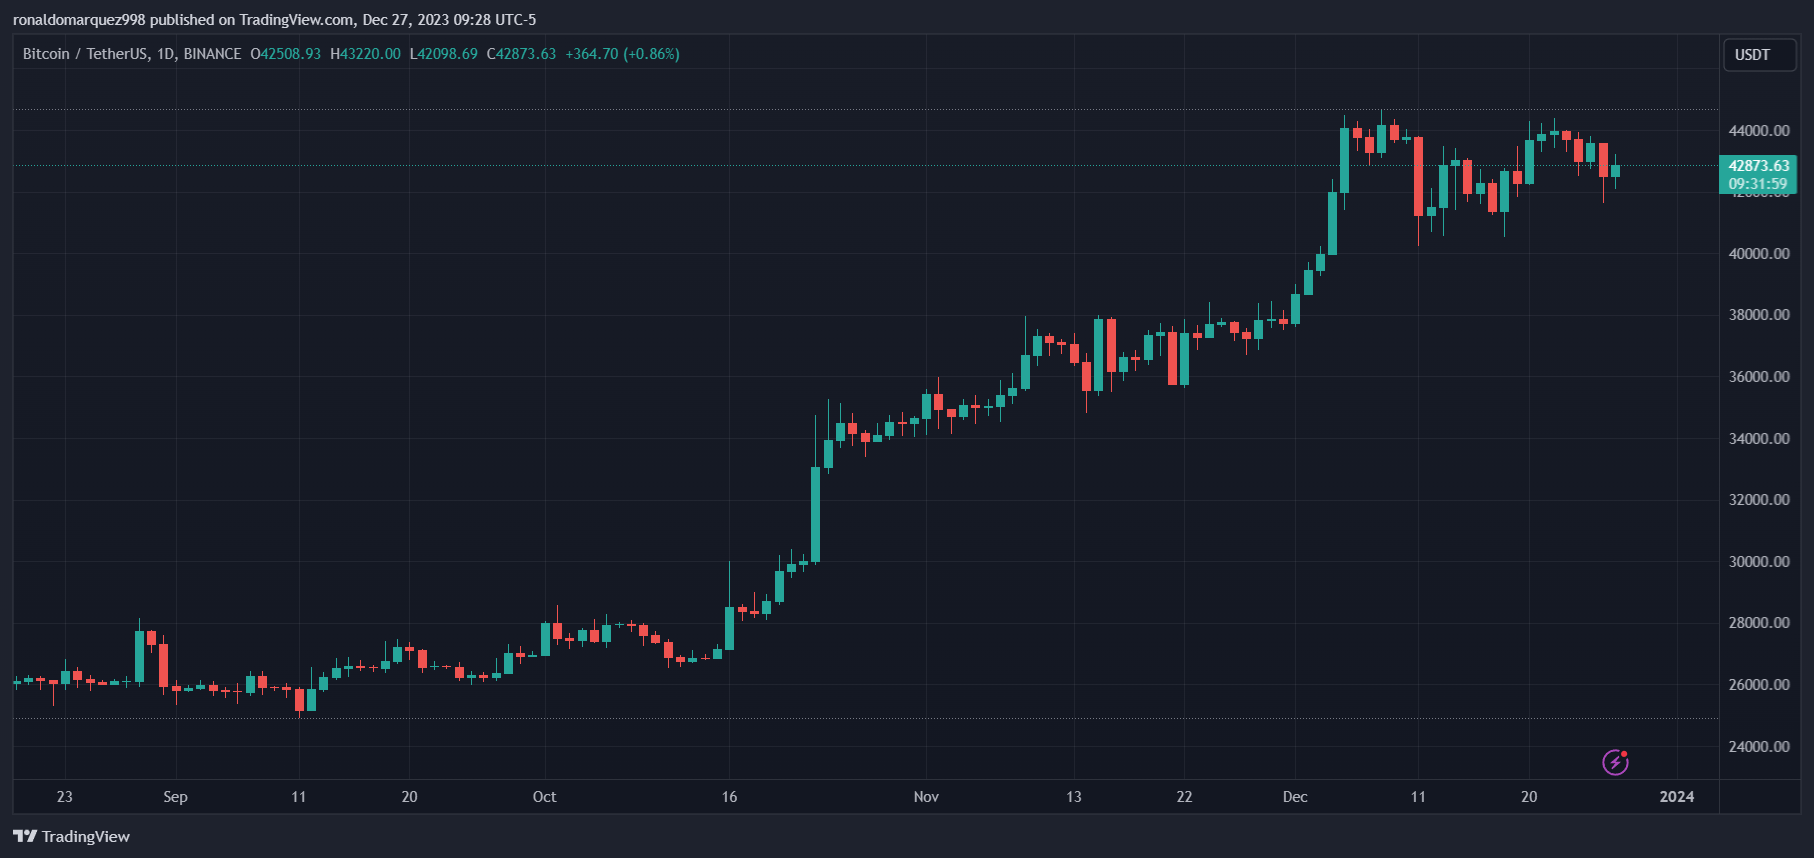This screenshot has height=858, width=1814.
Task: Click the 23 date label before Sep
Action: 65,797
